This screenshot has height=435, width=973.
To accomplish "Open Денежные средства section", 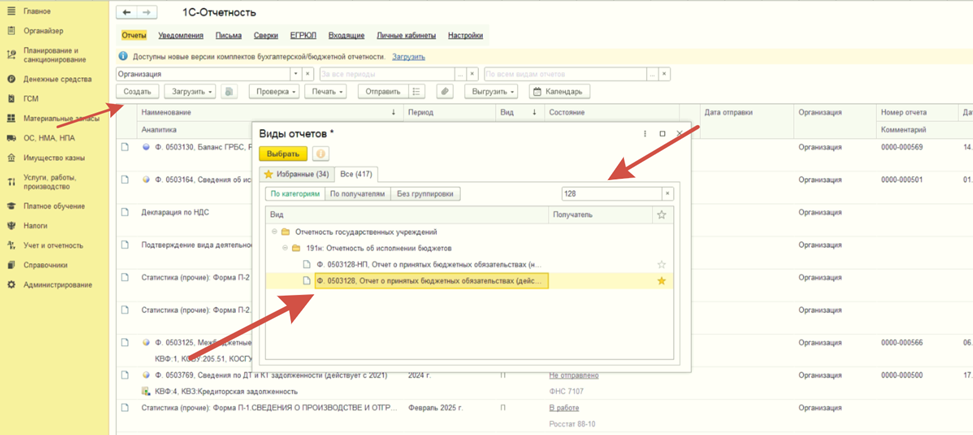I will (57, 79).
